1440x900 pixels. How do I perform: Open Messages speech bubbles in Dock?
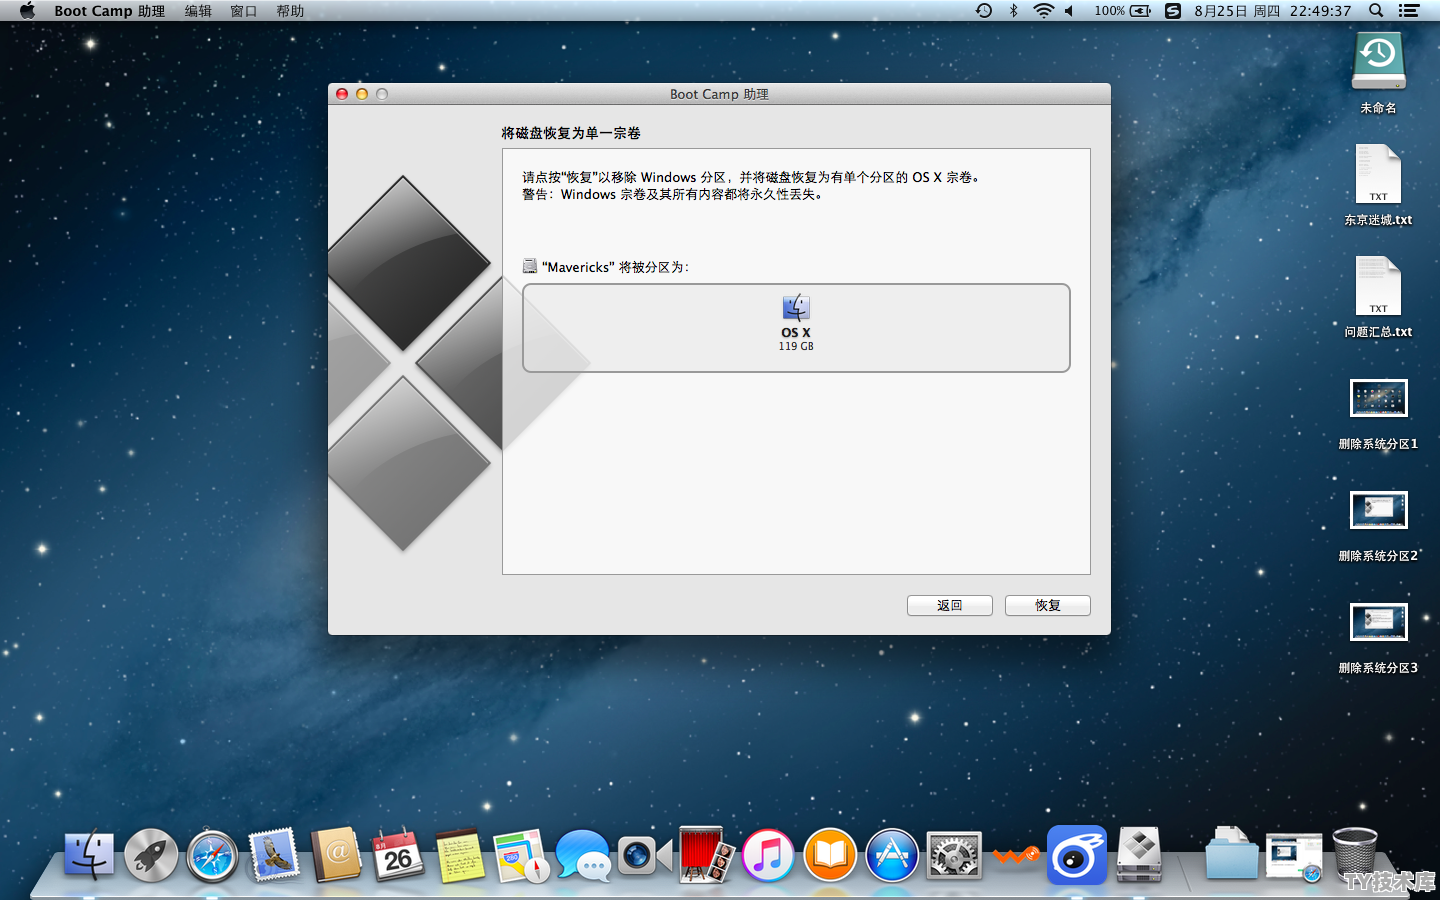[x=583, y=856]
